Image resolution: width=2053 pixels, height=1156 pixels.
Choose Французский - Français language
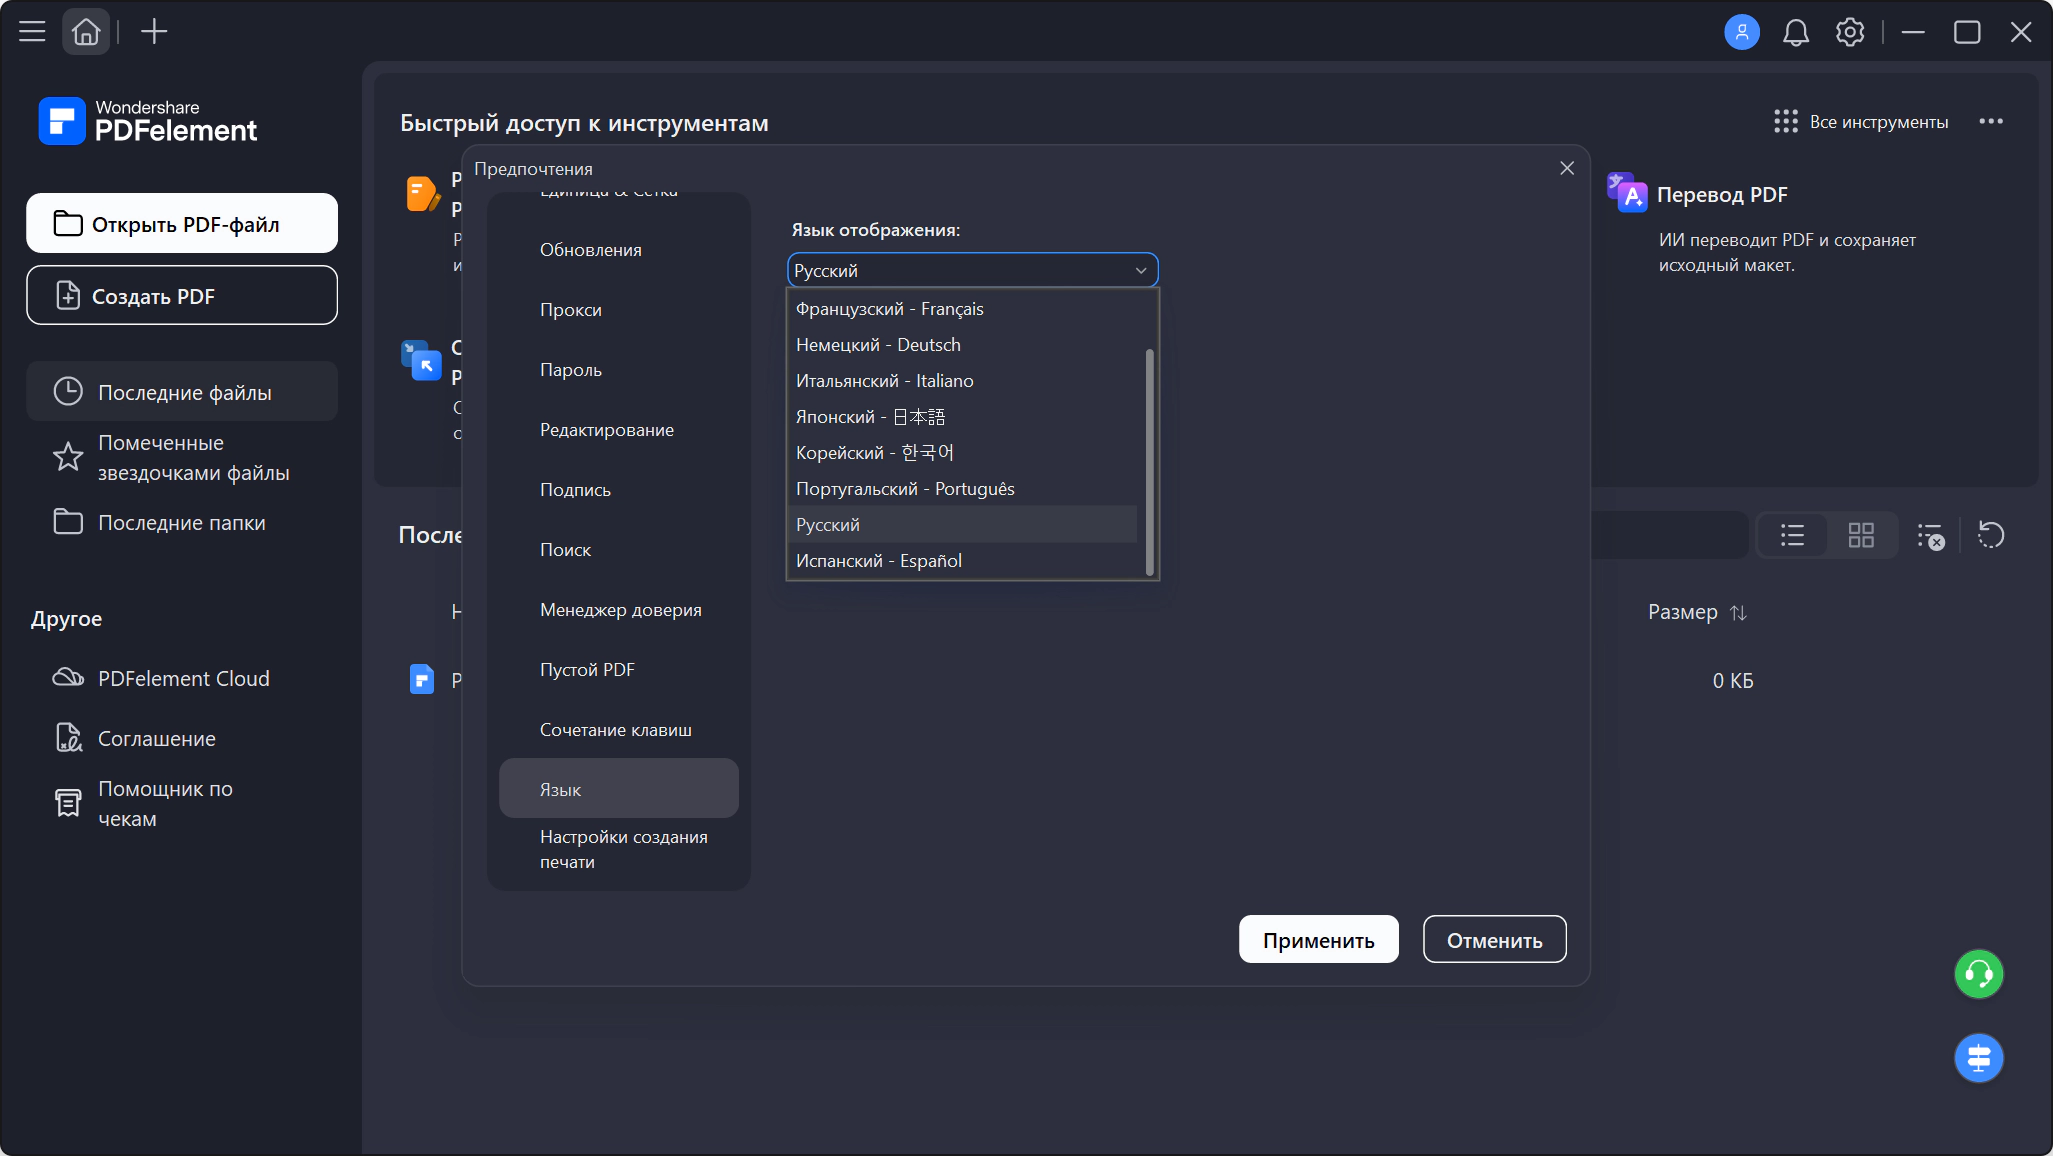point(962,309)
